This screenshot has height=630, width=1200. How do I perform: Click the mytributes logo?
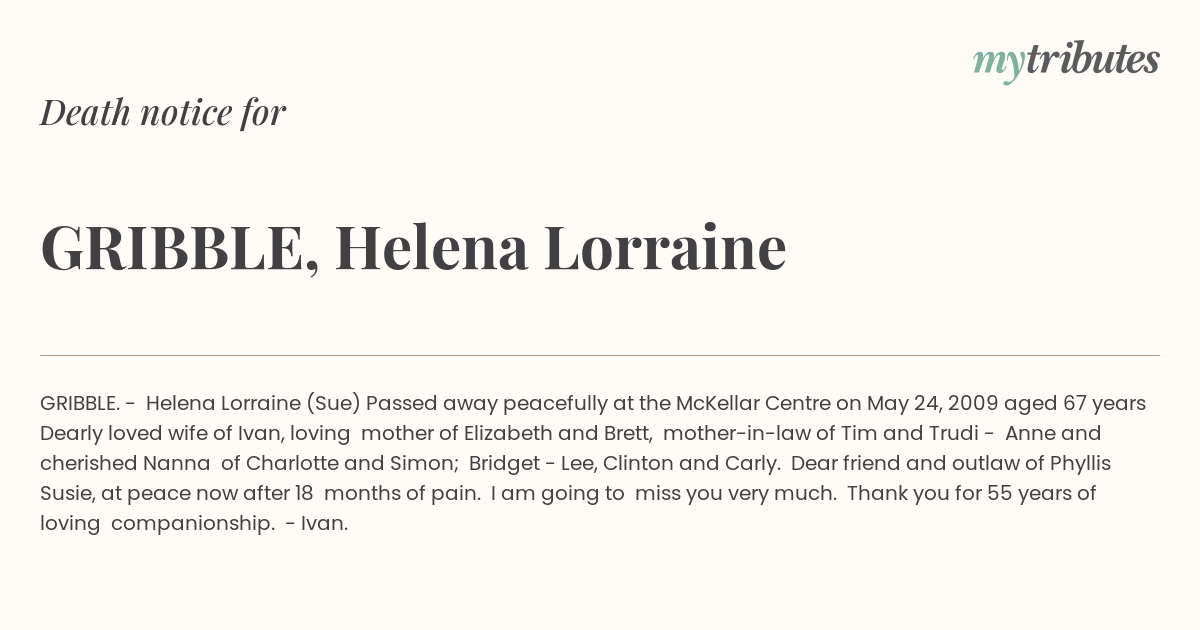click(x=1066, y=61)
